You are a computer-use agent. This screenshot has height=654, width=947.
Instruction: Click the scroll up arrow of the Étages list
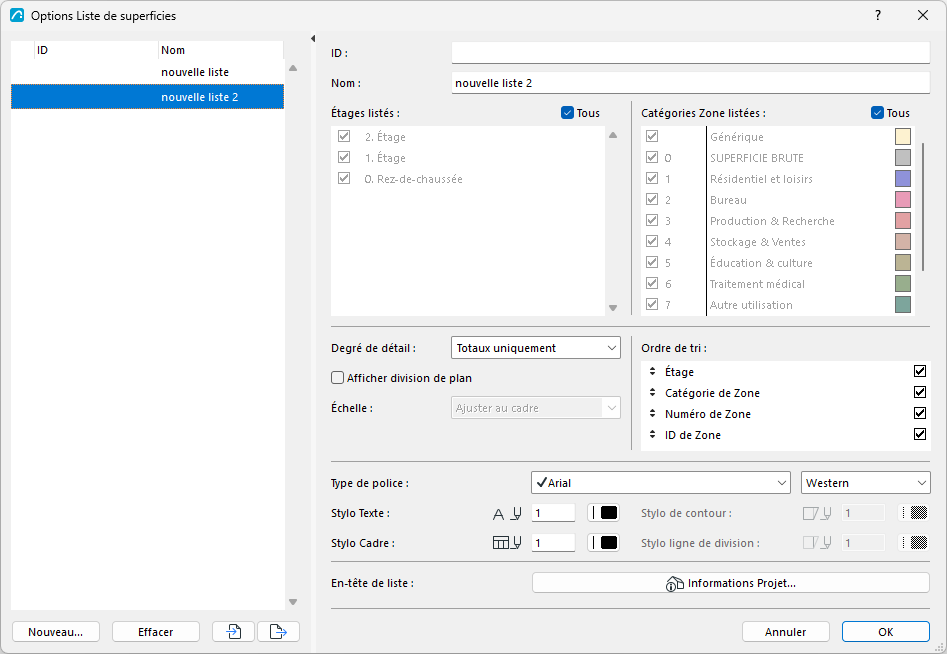(613, 135)
